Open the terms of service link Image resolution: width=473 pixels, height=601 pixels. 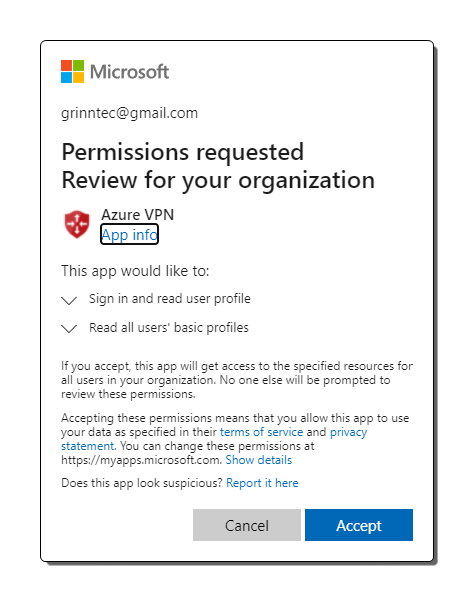tap(261, 432)
